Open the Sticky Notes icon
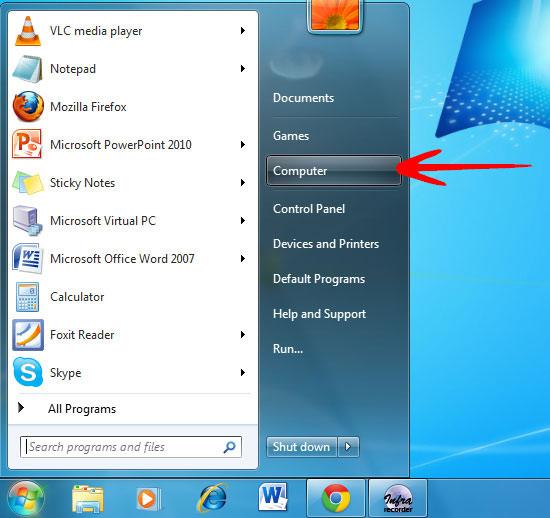 [28, 182]
